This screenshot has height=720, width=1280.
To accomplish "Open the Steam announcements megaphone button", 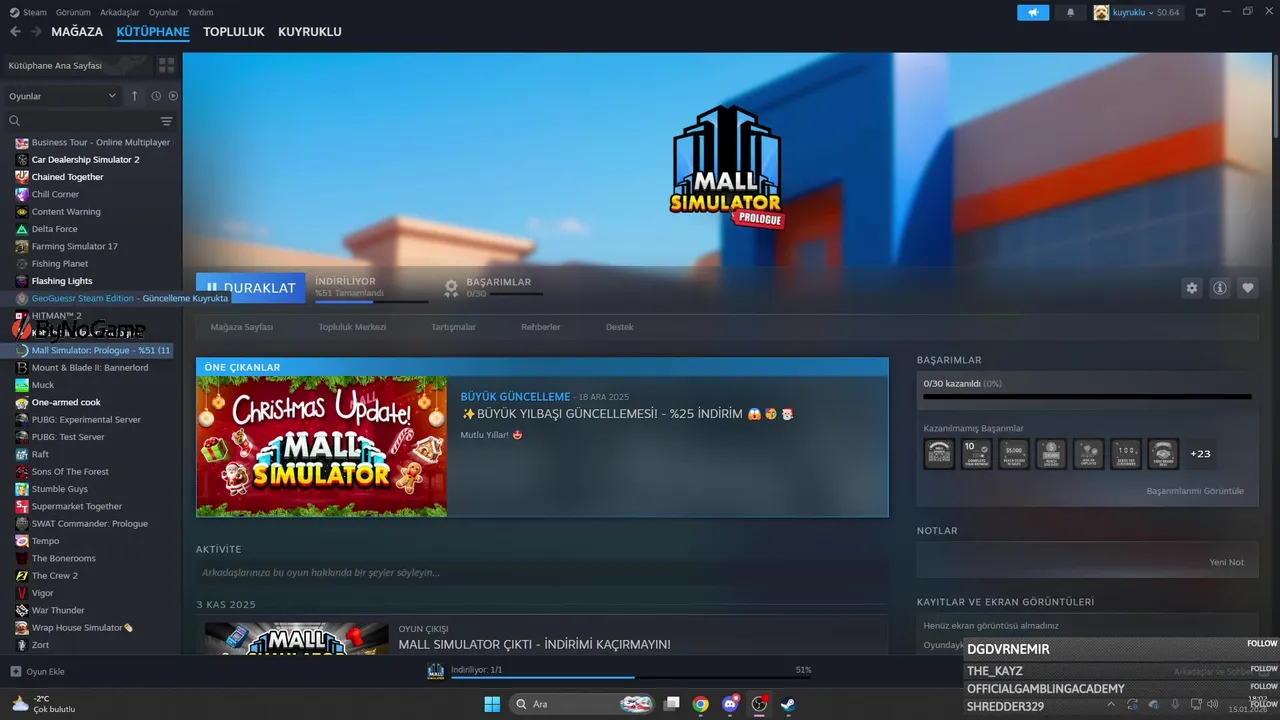I will [1033, 12].
